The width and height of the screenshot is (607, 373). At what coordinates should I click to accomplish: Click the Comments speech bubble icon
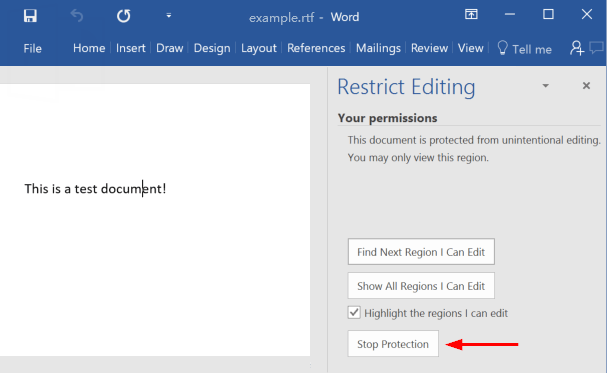[597, 48]
